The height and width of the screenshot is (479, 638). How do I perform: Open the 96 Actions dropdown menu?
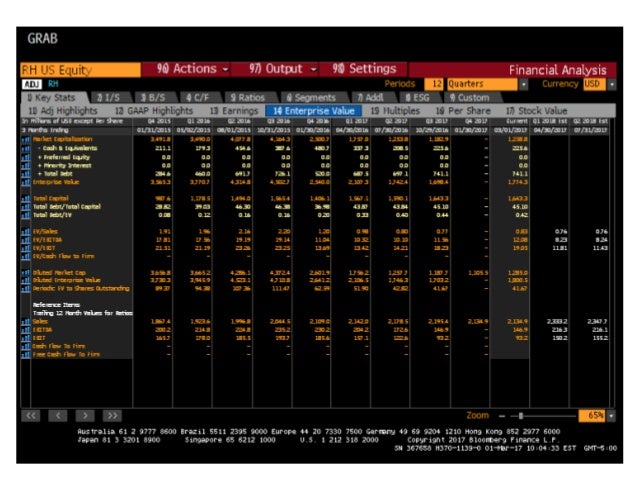[x=192, y=69]
